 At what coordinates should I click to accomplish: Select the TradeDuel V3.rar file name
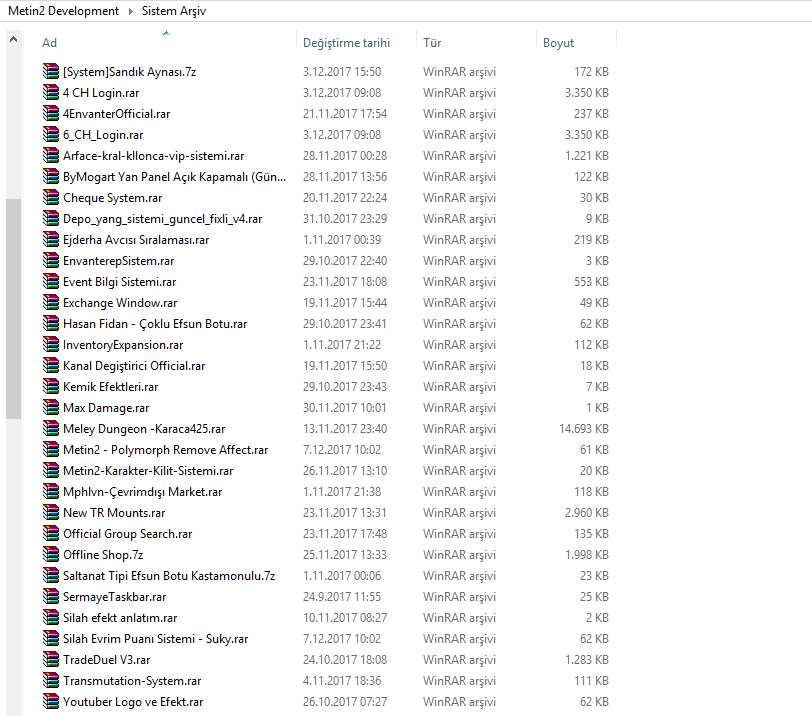point(107,660)
